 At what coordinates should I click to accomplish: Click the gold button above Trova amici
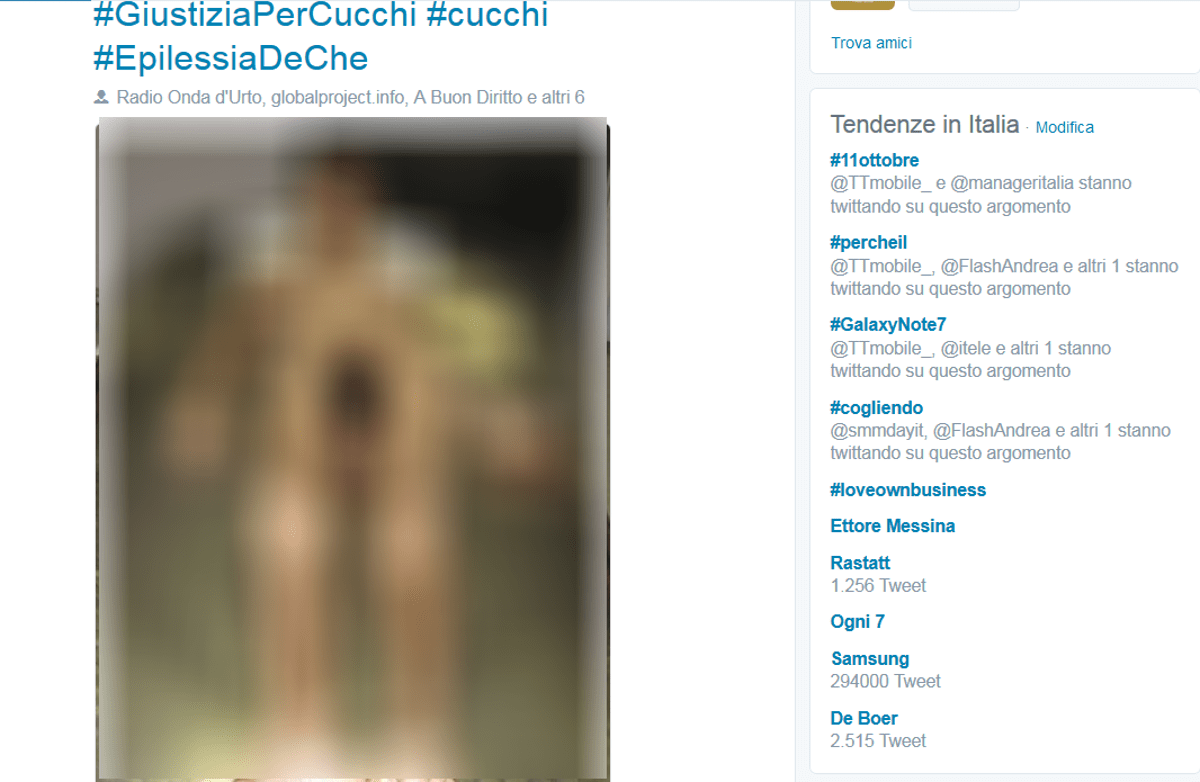coord(863,4)
